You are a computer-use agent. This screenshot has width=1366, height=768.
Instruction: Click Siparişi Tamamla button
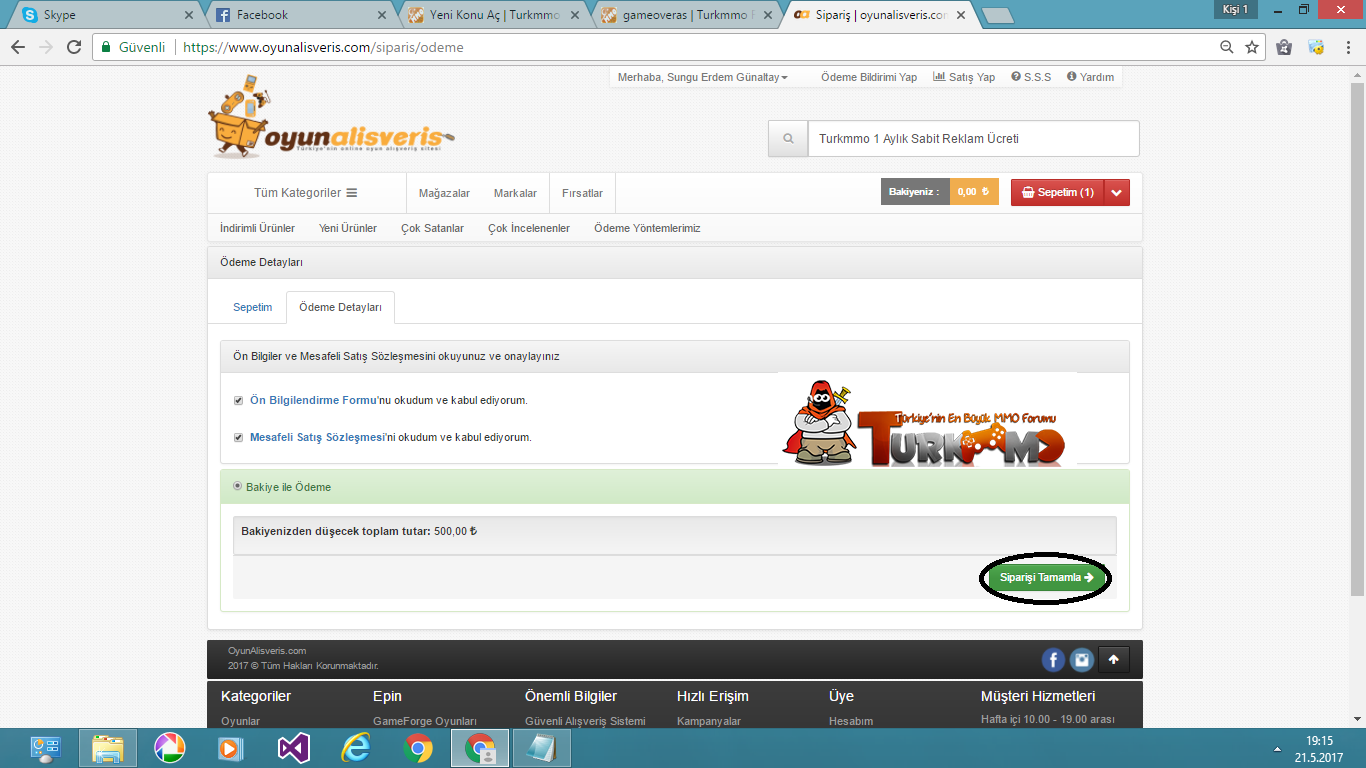(1046, 577)
